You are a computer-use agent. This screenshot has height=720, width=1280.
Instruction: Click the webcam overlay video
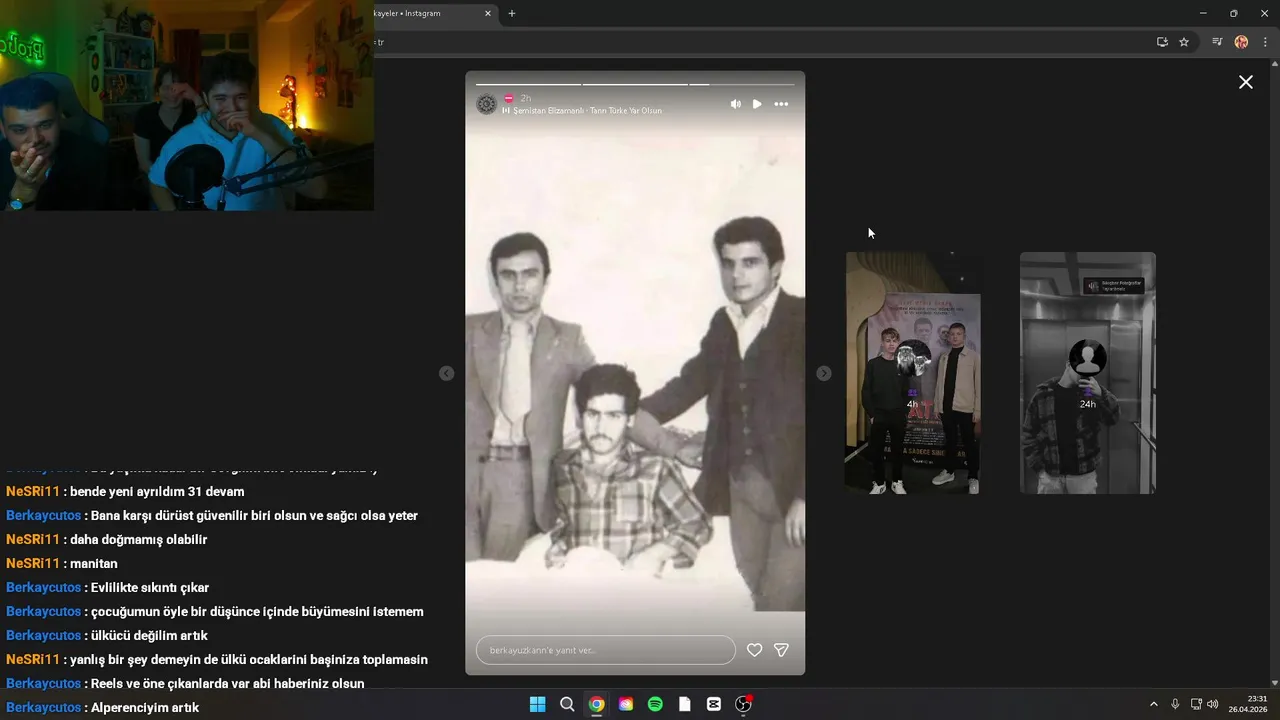pos(187,105)
